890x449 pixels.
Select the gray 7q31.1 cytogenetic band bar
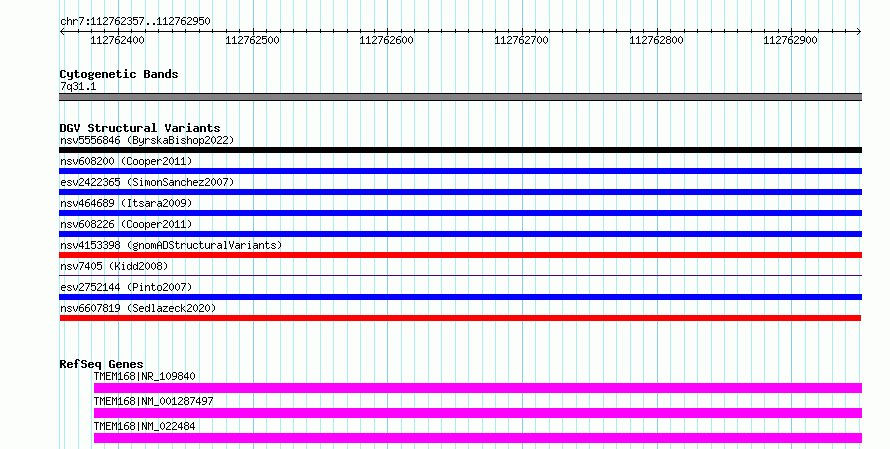[460, 97]
